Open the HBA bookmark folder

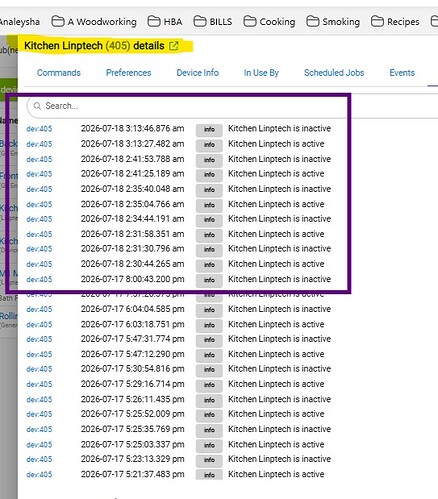pos(165,22)
